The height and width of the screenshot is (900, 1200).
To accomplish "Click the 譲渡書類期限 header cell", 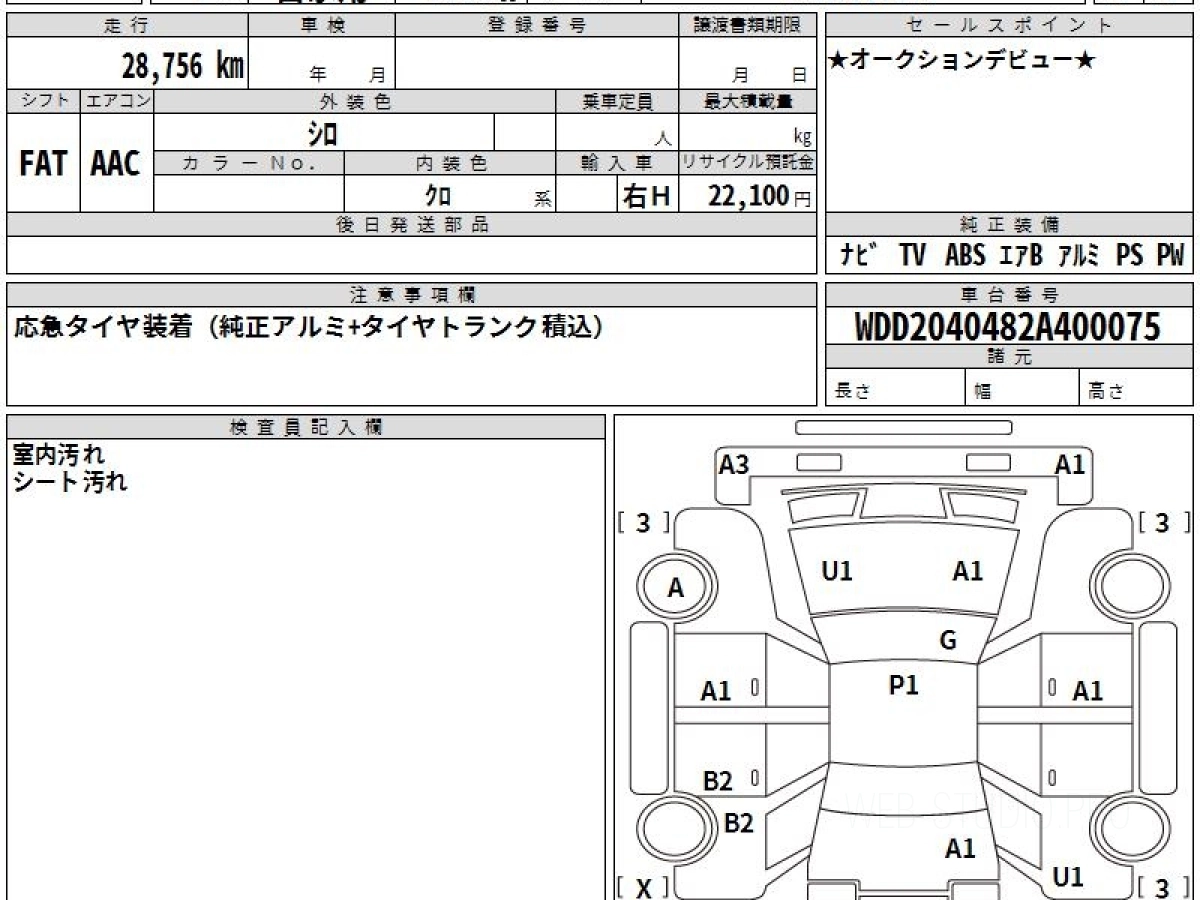I will tap(747, 26).
